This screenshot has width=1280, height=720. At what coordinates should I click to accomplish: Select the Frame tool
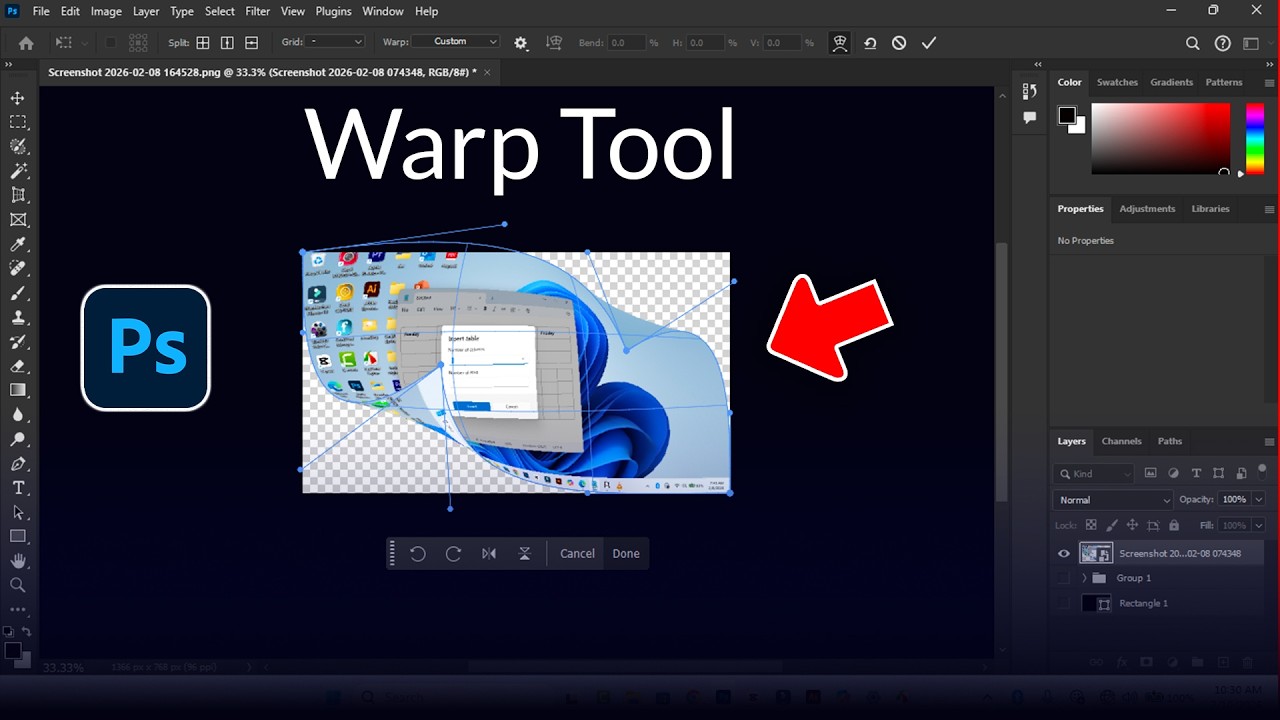[x=18, y=220]
